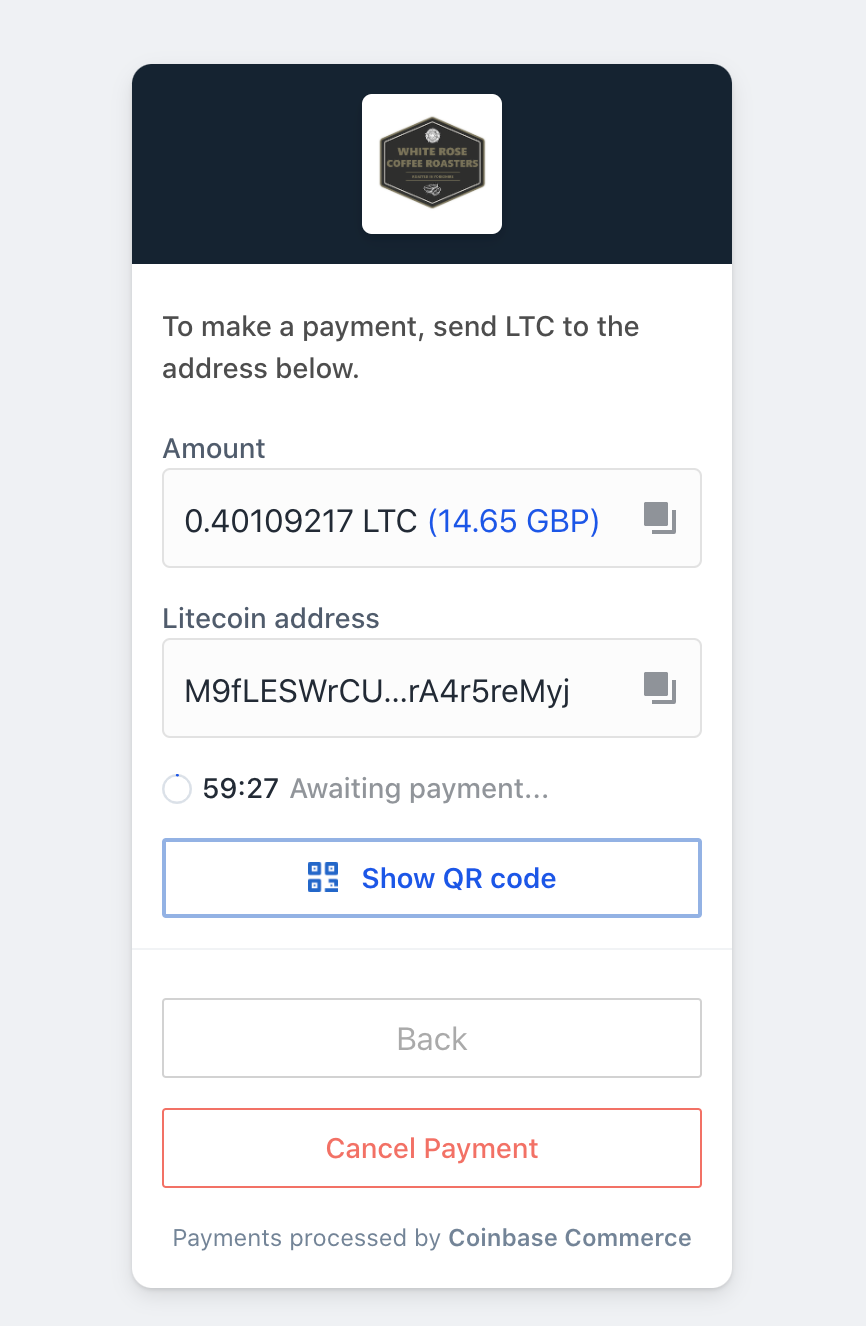Click the payment instruction text
This screenshot has width=866, height=1326.
(x=401, y=347)
